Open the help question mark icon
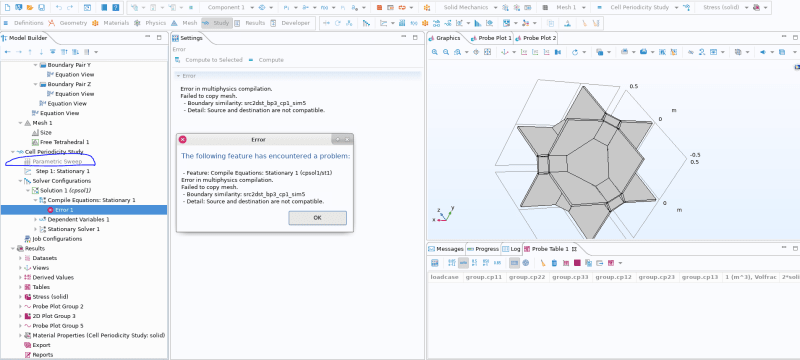The image size is (800, 360). (116, 8)
